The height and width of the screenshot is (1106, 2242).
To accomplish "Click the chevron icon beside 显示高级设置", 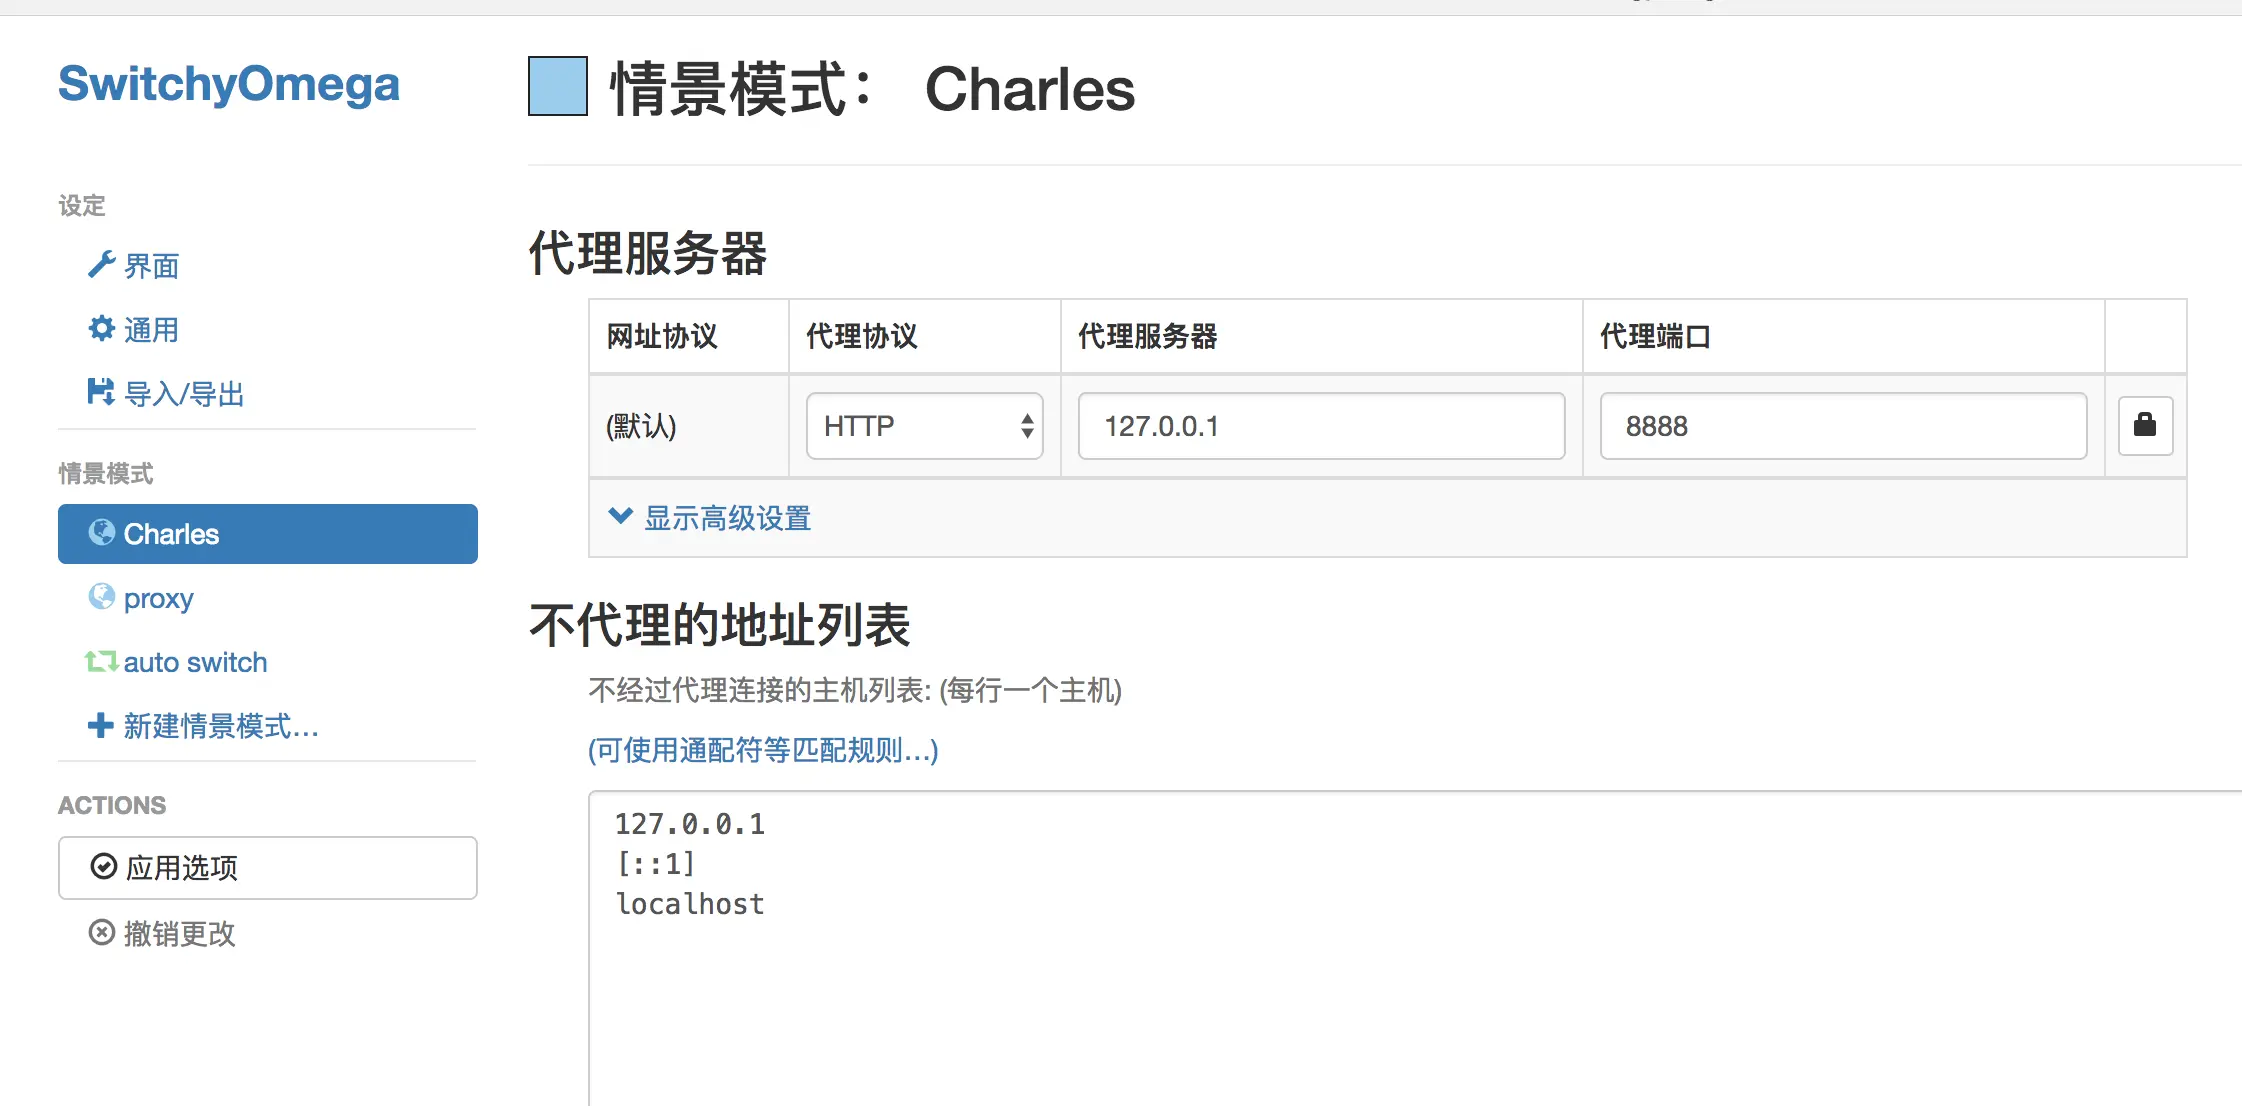I will [621, 516].
